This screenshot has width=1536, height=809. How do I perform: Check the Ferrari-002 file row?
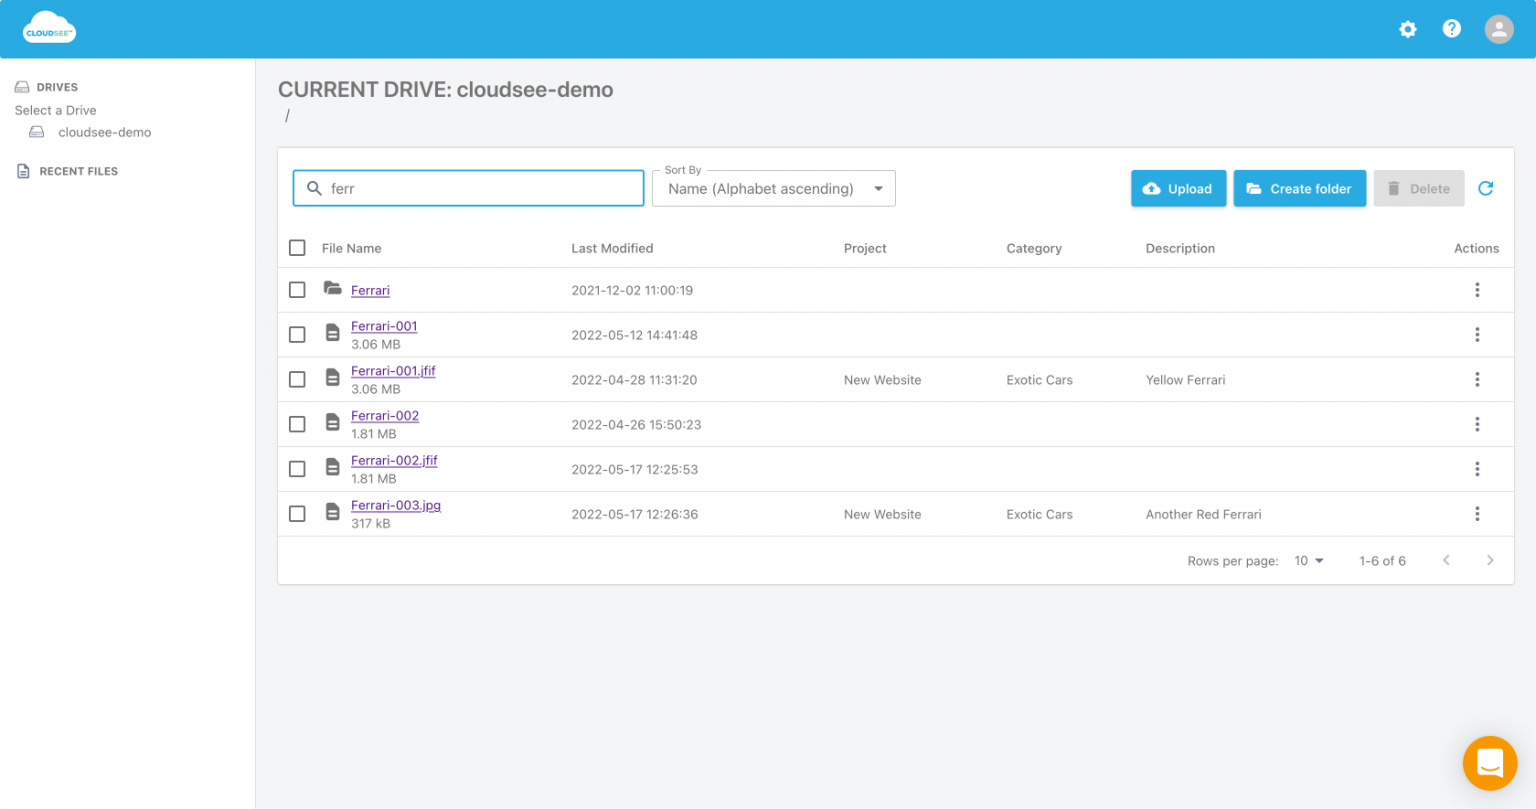click(297, 424)
